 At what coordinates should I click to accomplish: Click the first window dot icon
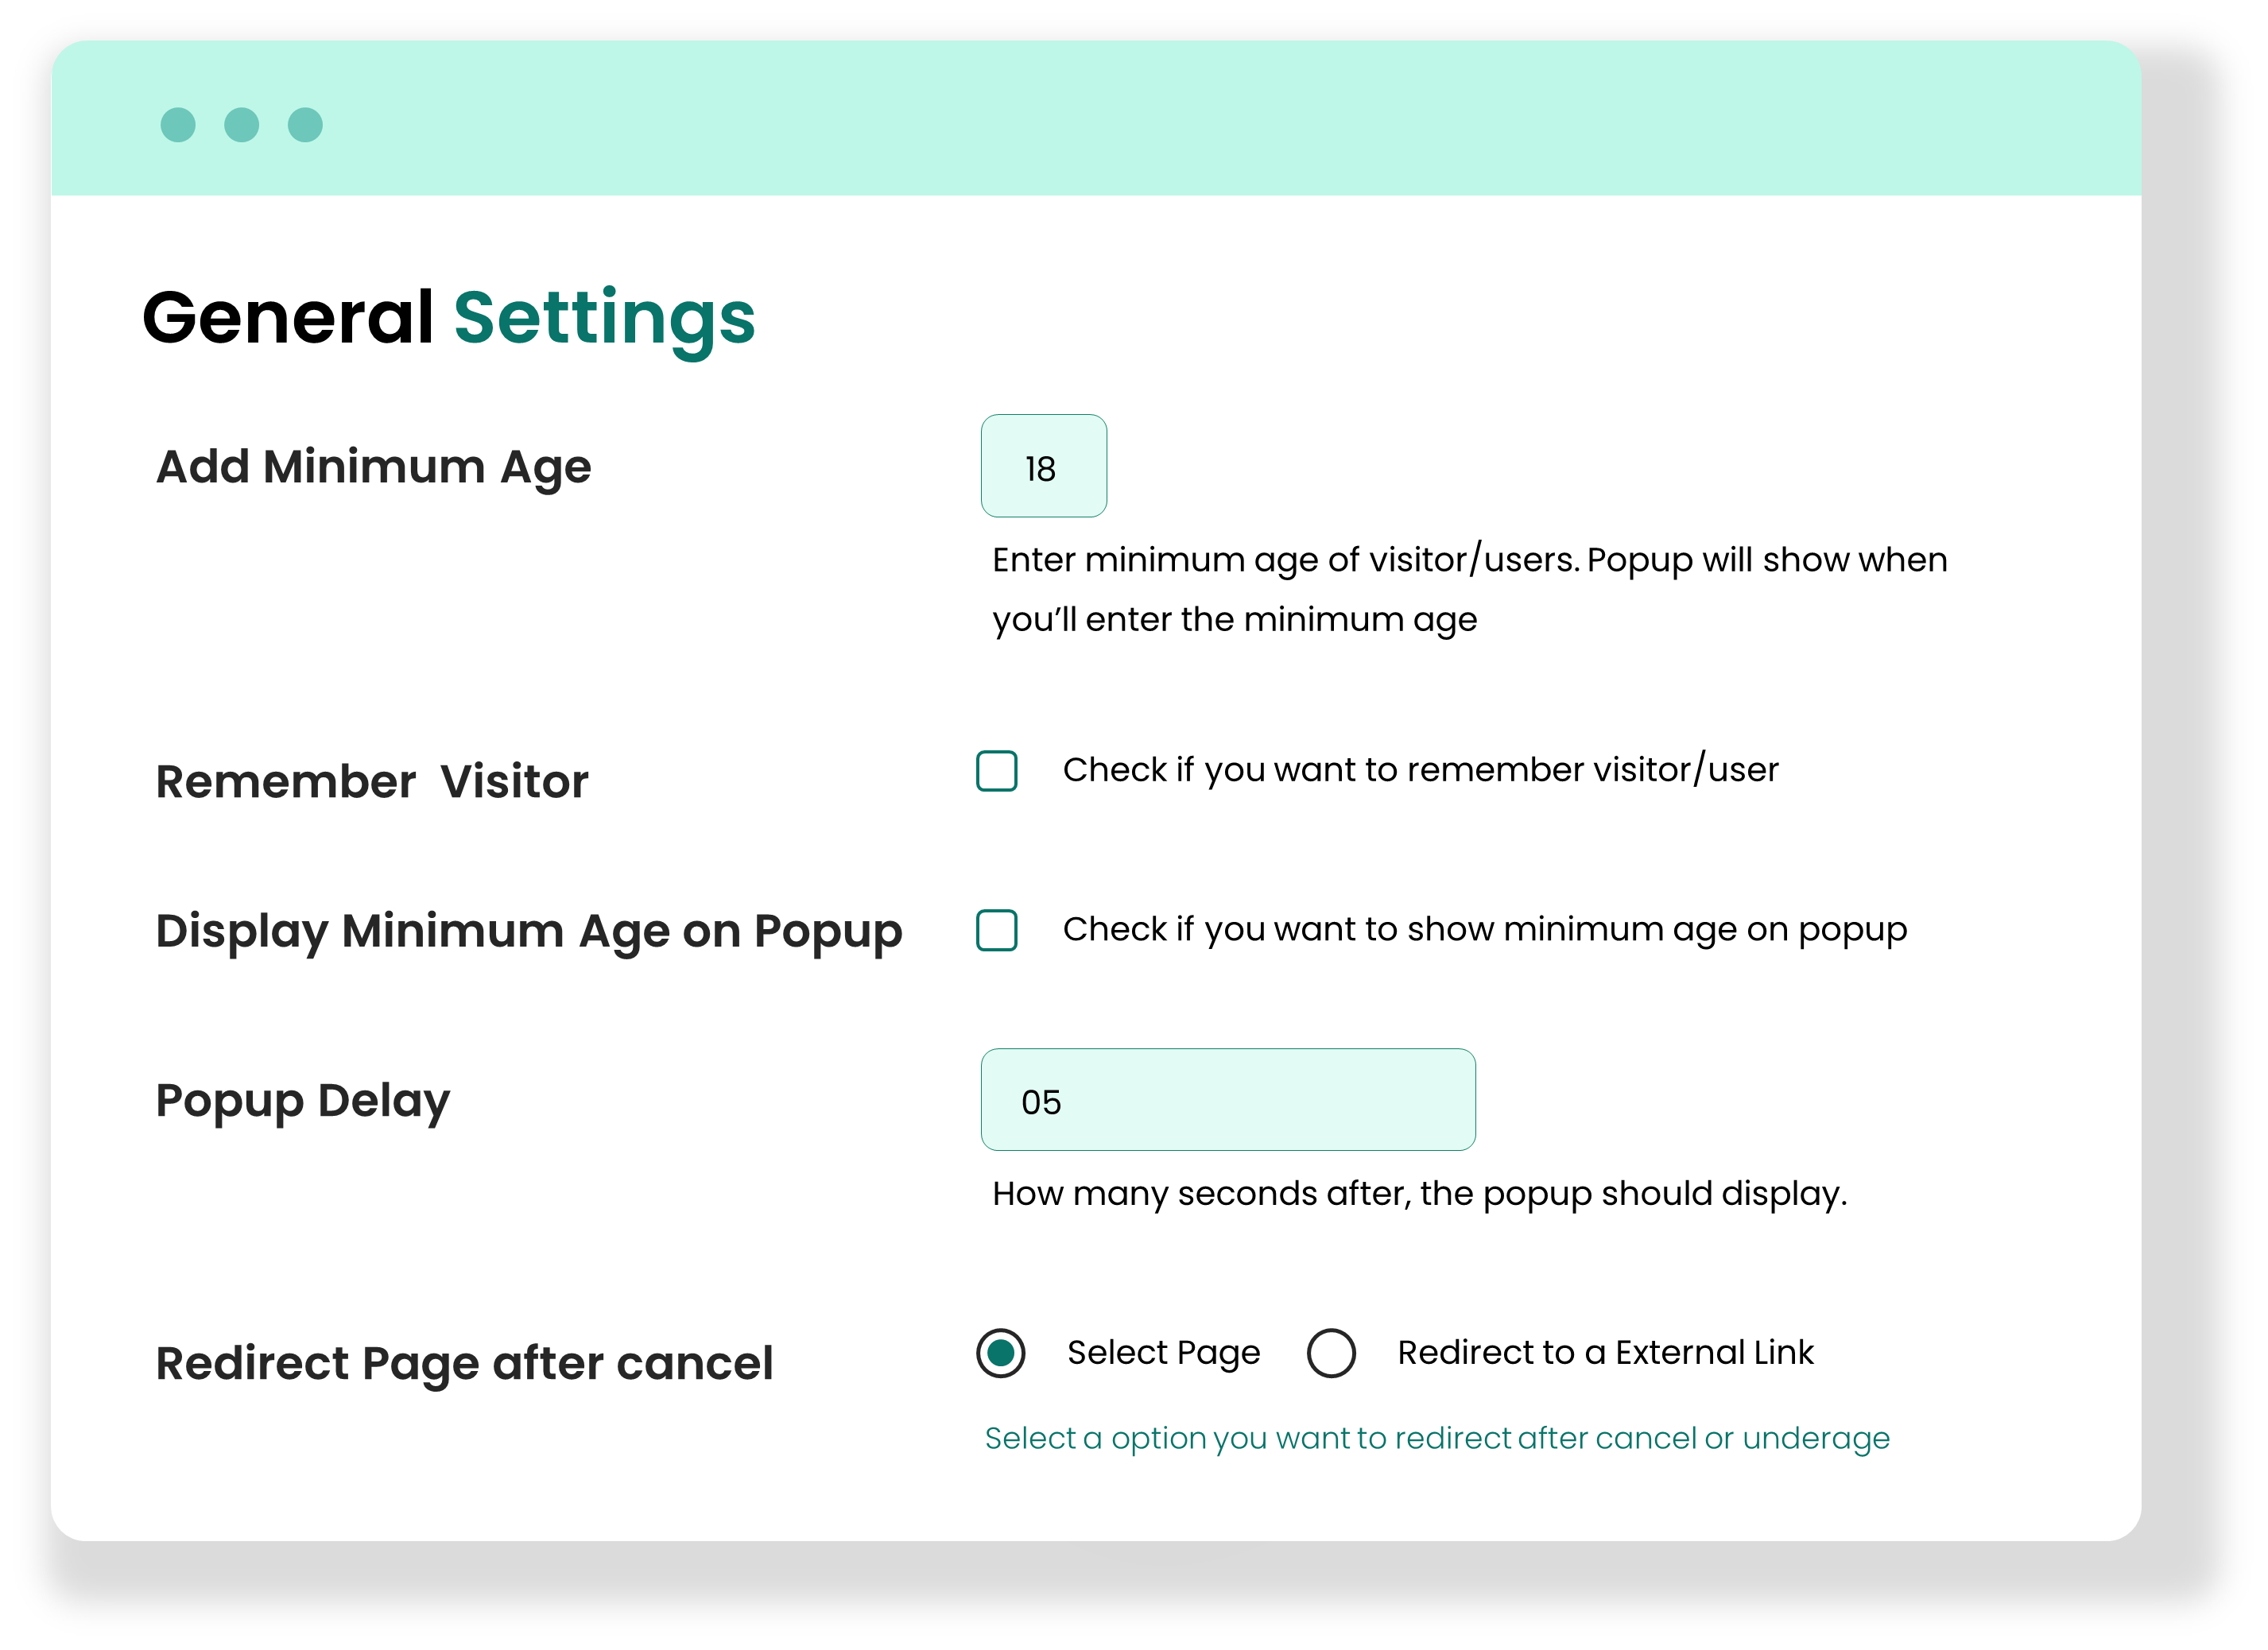pos(180,124)
